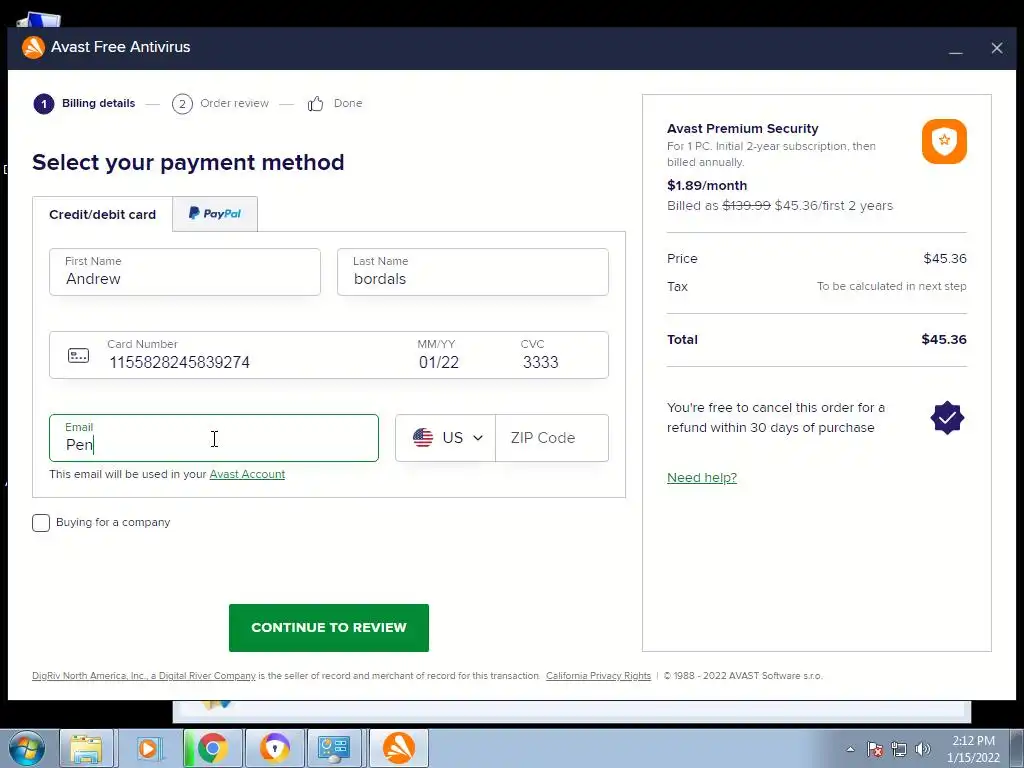Click the 'To be calculated in next step' tax text
This screenshot has height=768, width=1024.
tap(891, 286)
